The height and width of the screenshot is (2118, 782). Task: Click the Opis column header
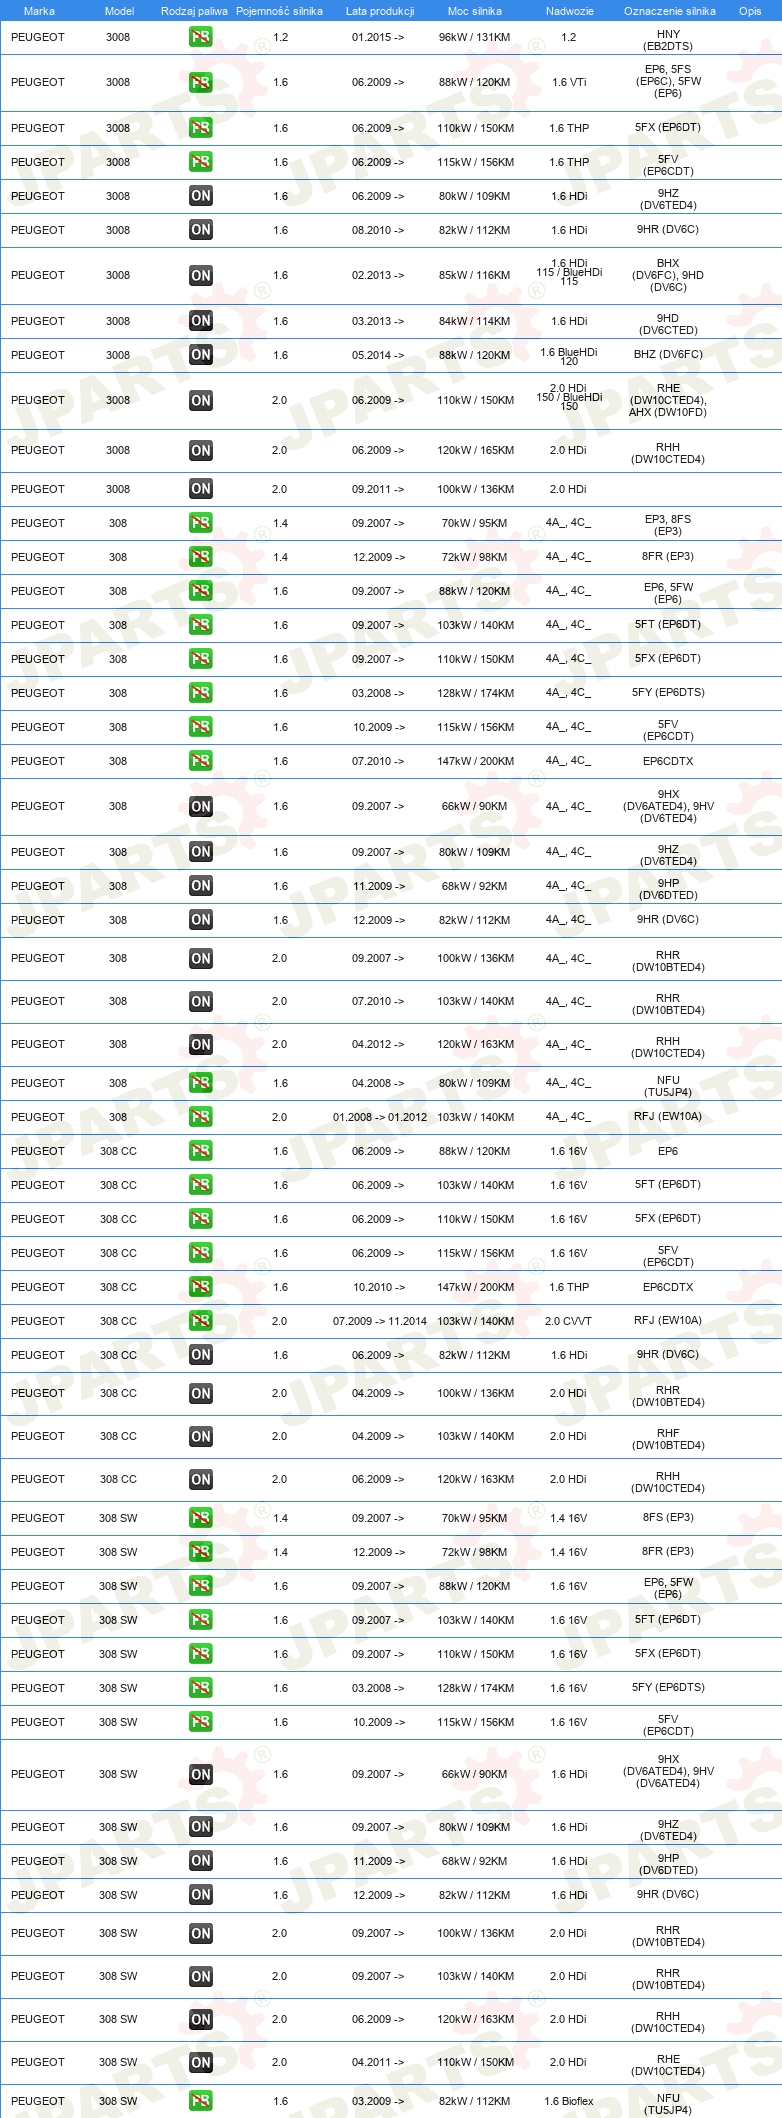750,11
